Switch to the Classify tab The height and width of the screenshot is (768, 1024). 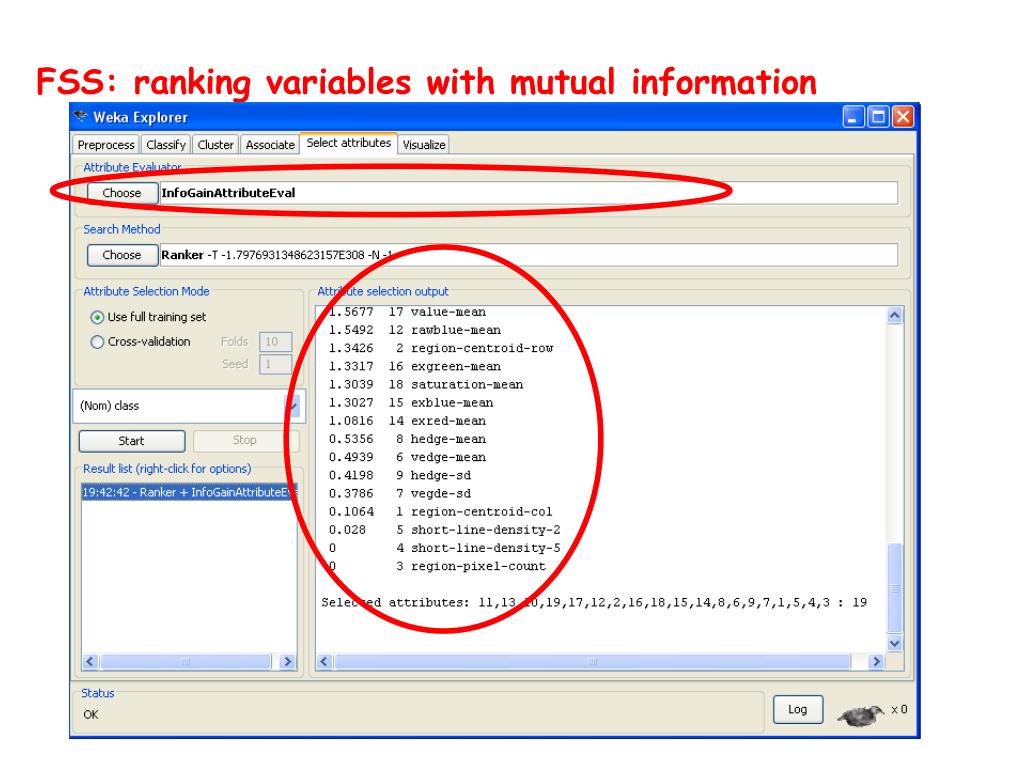166,144
